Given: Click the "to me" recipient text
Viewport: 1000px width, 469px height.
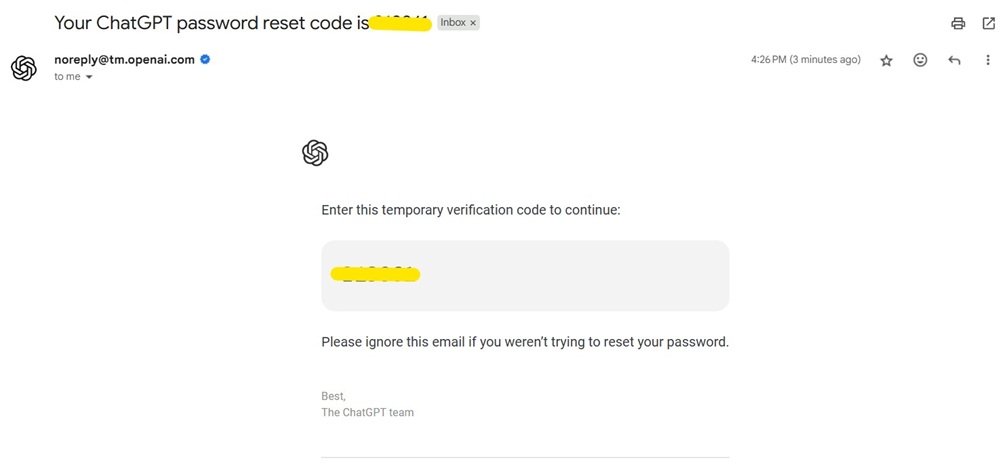Looking at the screenshot, I should (x=67, y=77).
